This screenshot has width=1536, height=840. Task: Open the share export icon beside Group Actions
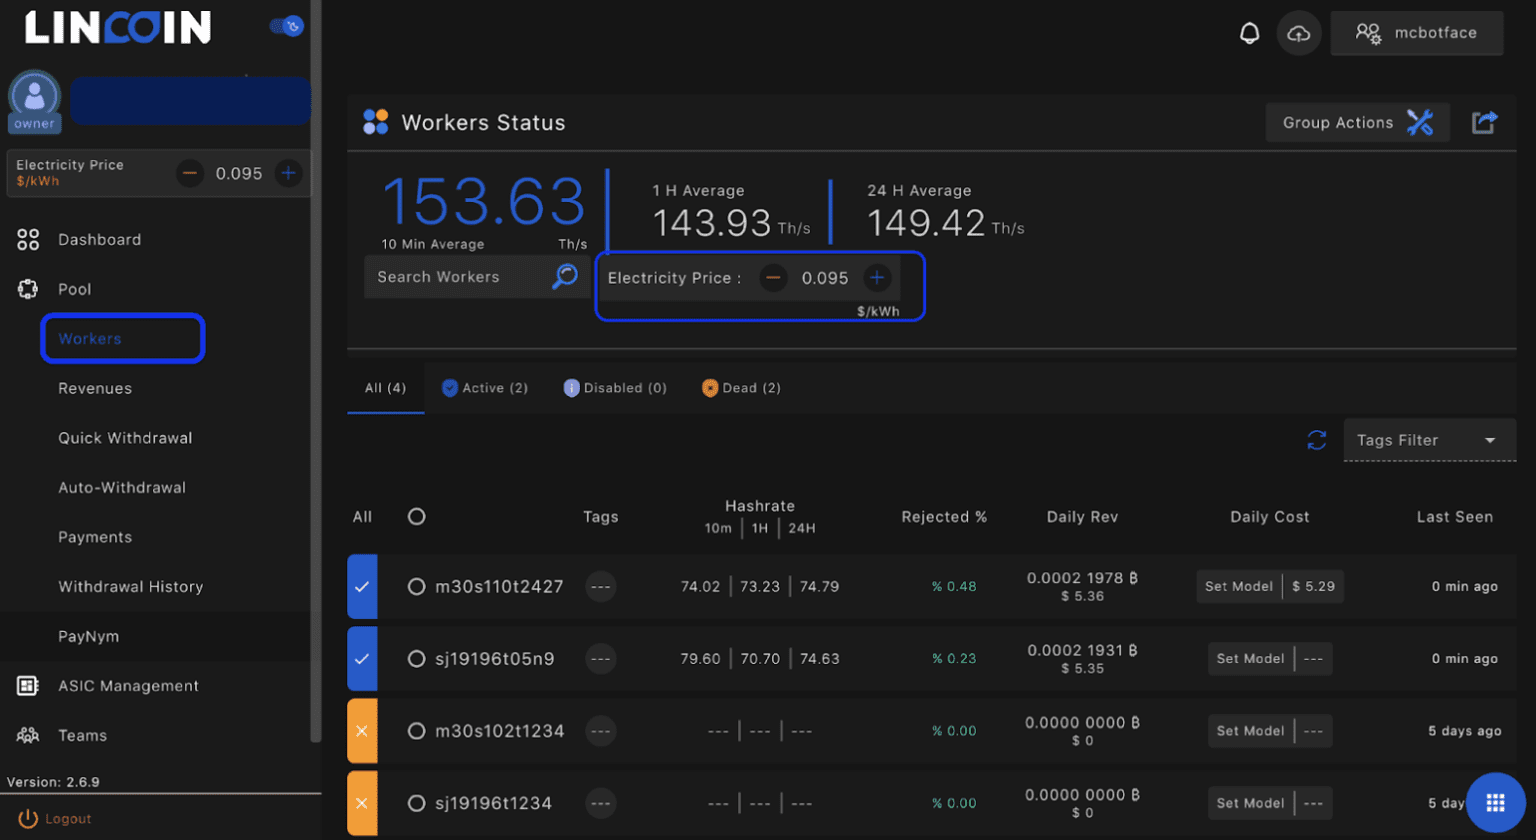[x=1484, y=121]
